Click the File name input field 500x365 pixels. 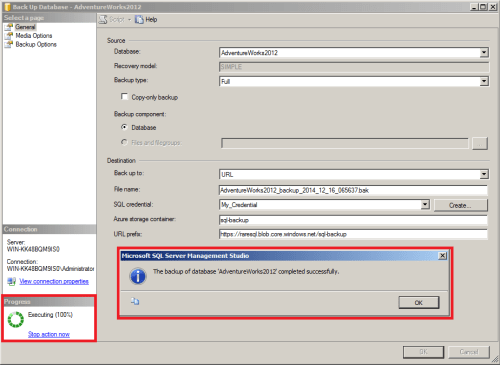coord(353,190)
